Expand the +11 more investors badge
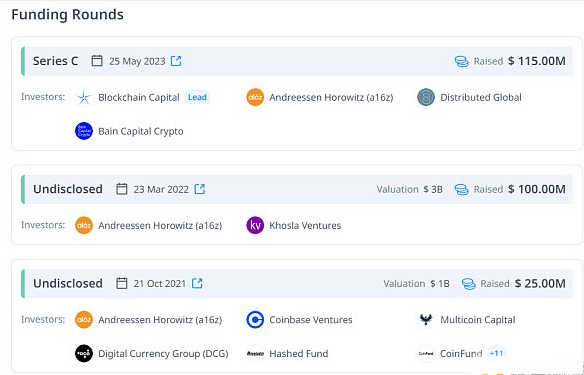This screenshot has height=375, width=584. [496, 353]
